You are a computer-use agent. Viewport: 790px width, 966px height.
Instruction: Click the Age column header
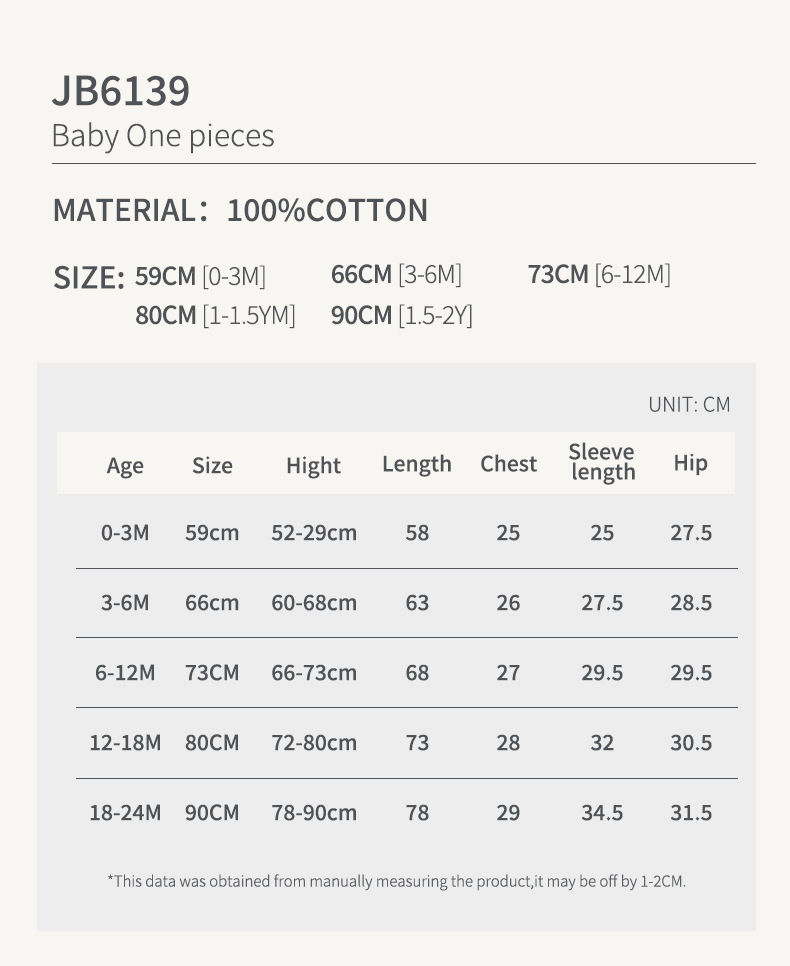[x=125, y=466]
